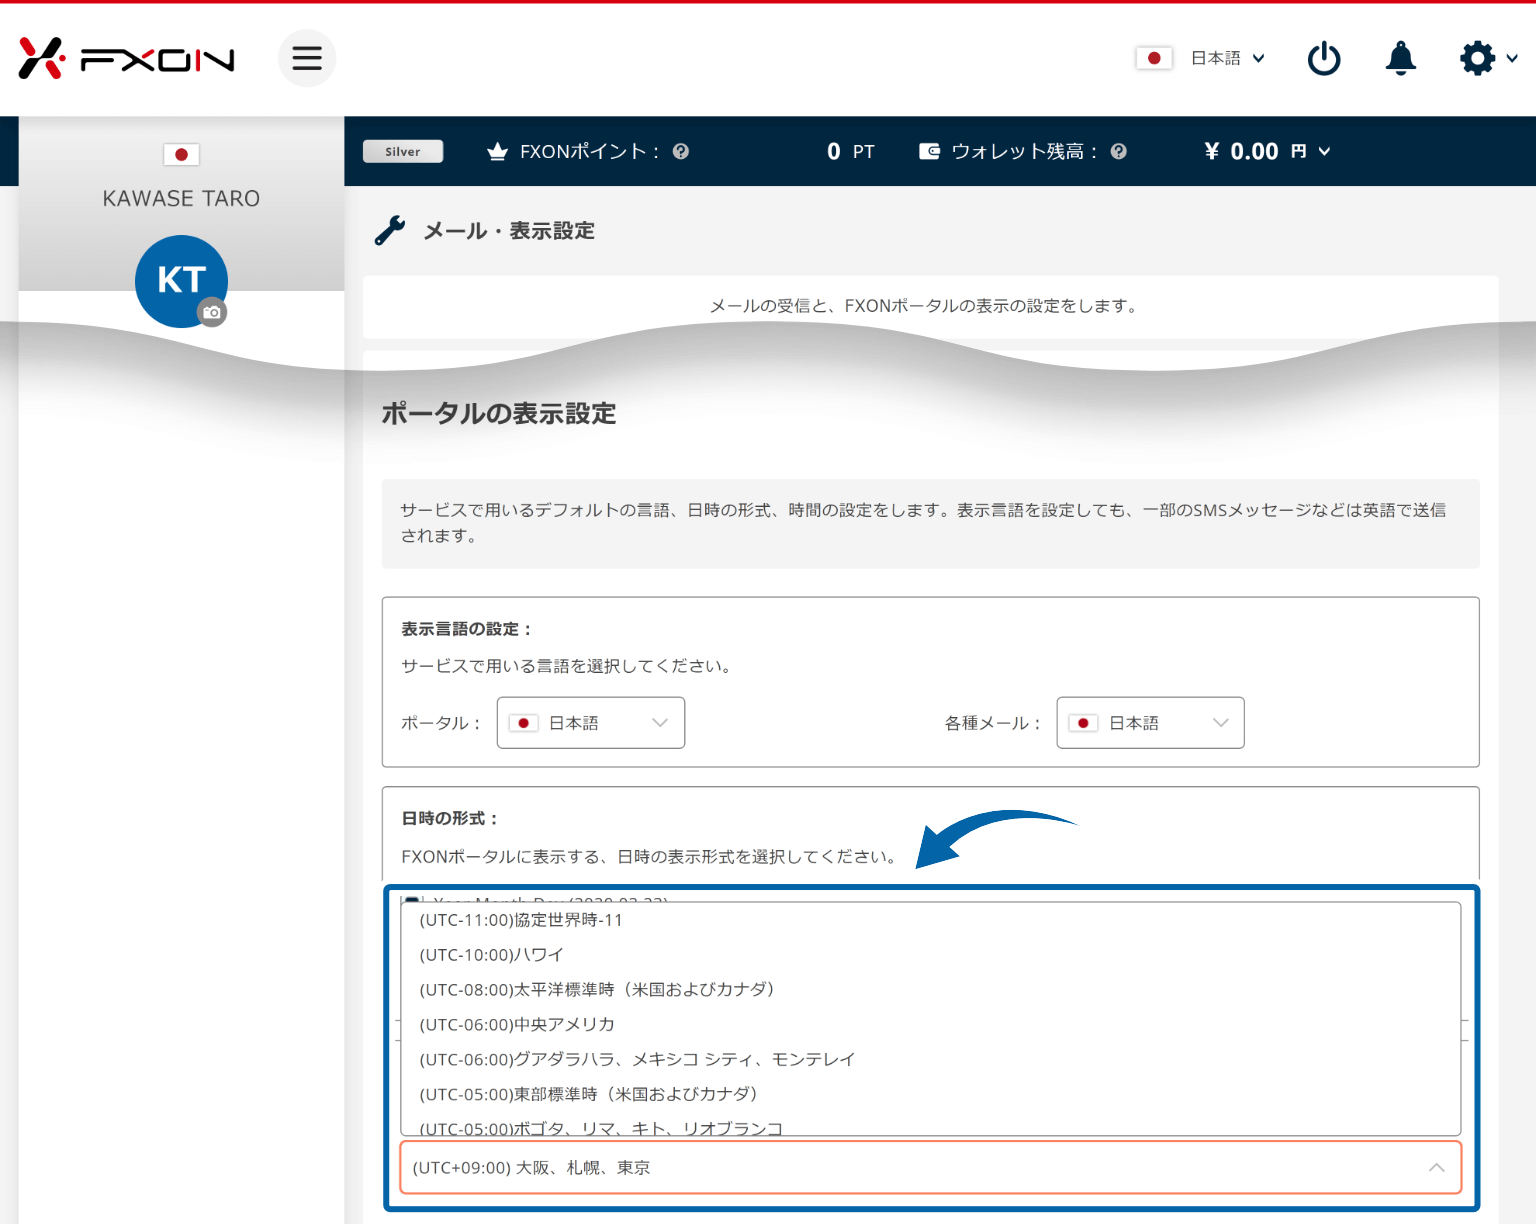The height and width of the screenshot is (1224, 1536).
Task: Open the settings gear menu
Action: (1477, 58)
